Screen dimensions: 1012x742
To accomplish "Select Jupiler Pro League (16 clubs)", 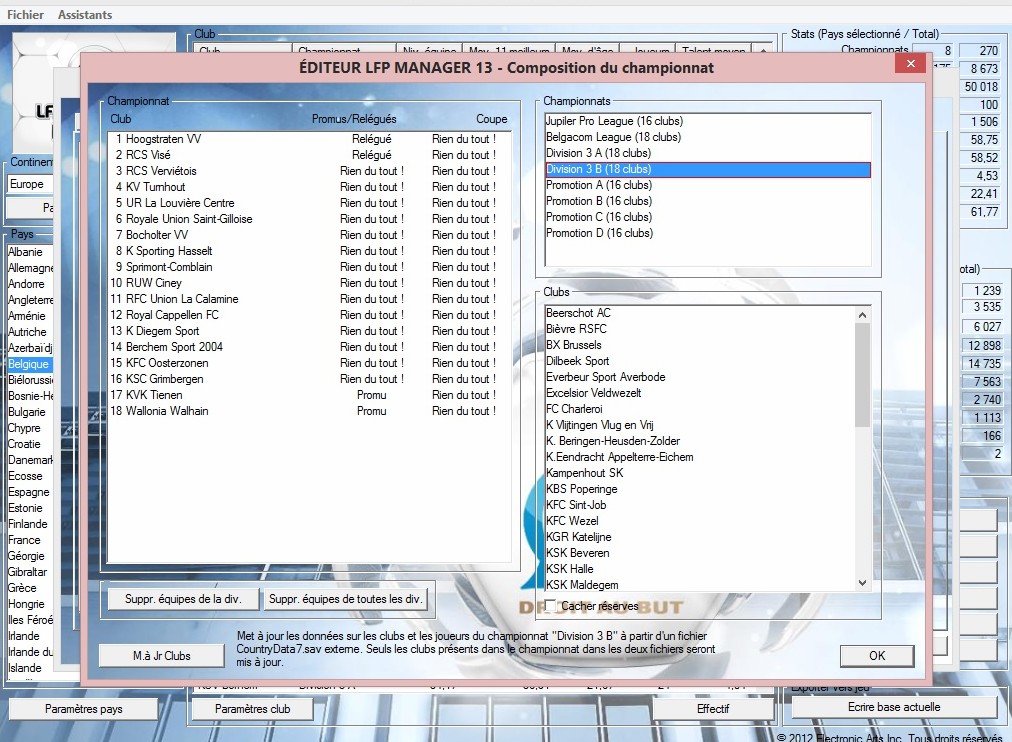I will tap(708, 121).
